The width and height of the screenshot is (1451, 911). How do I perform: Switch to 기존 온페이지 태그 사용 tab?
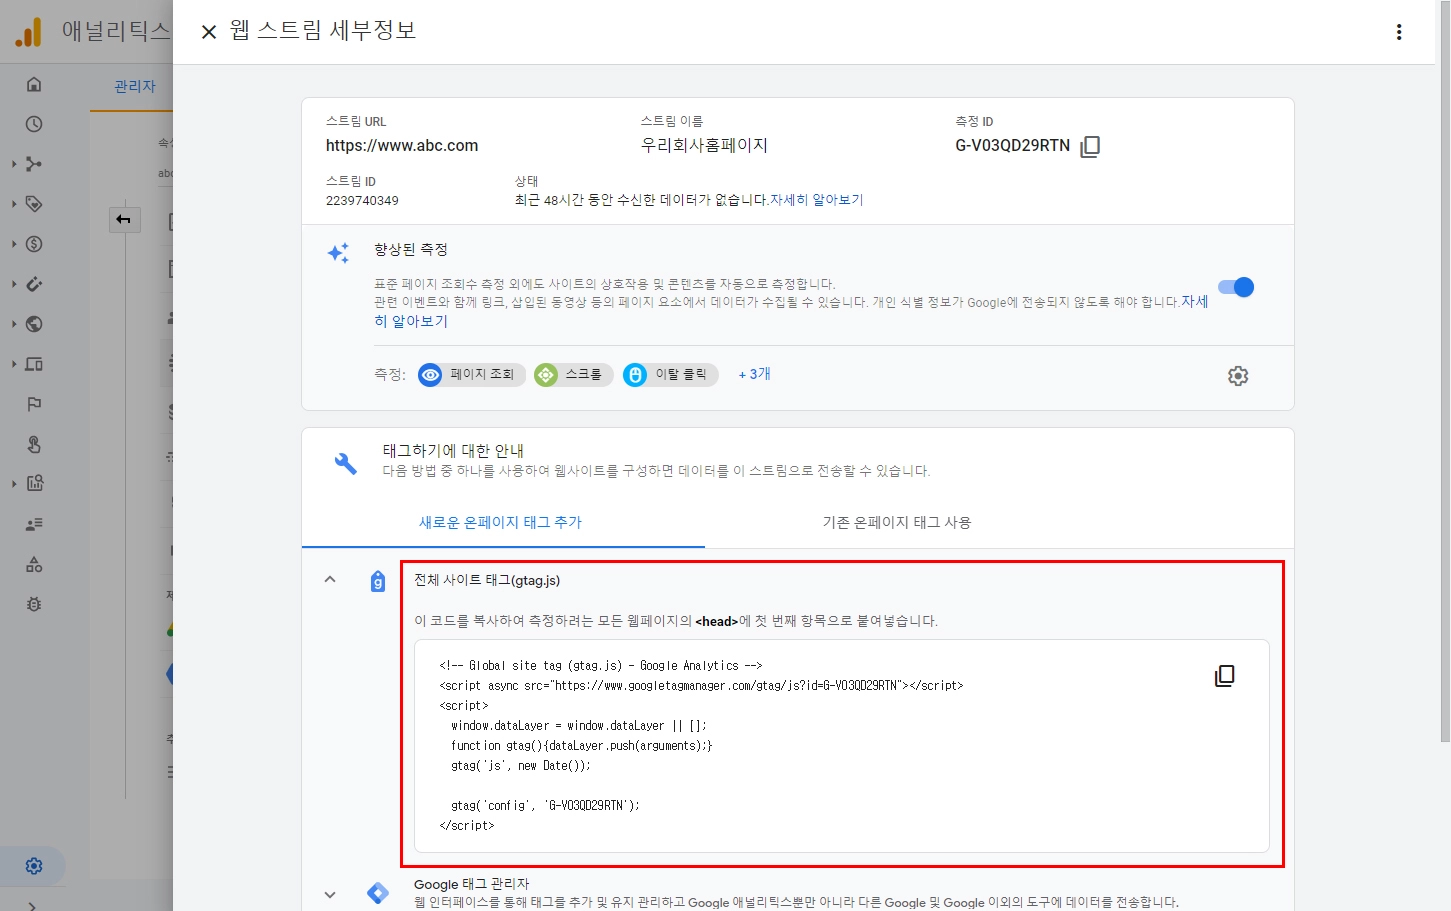(x=897, y=522)
